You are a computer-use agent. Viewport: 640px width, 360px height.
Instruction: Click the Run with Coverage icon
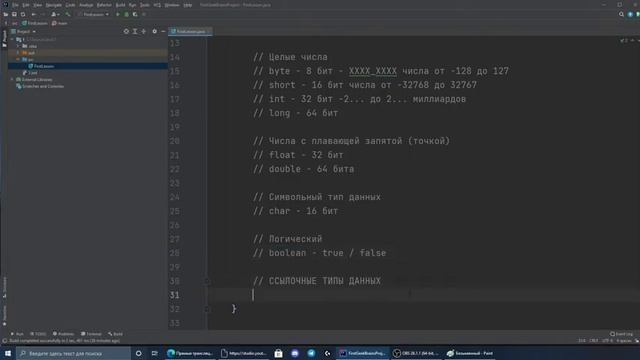pyautogui.click(x=135, y=14)
